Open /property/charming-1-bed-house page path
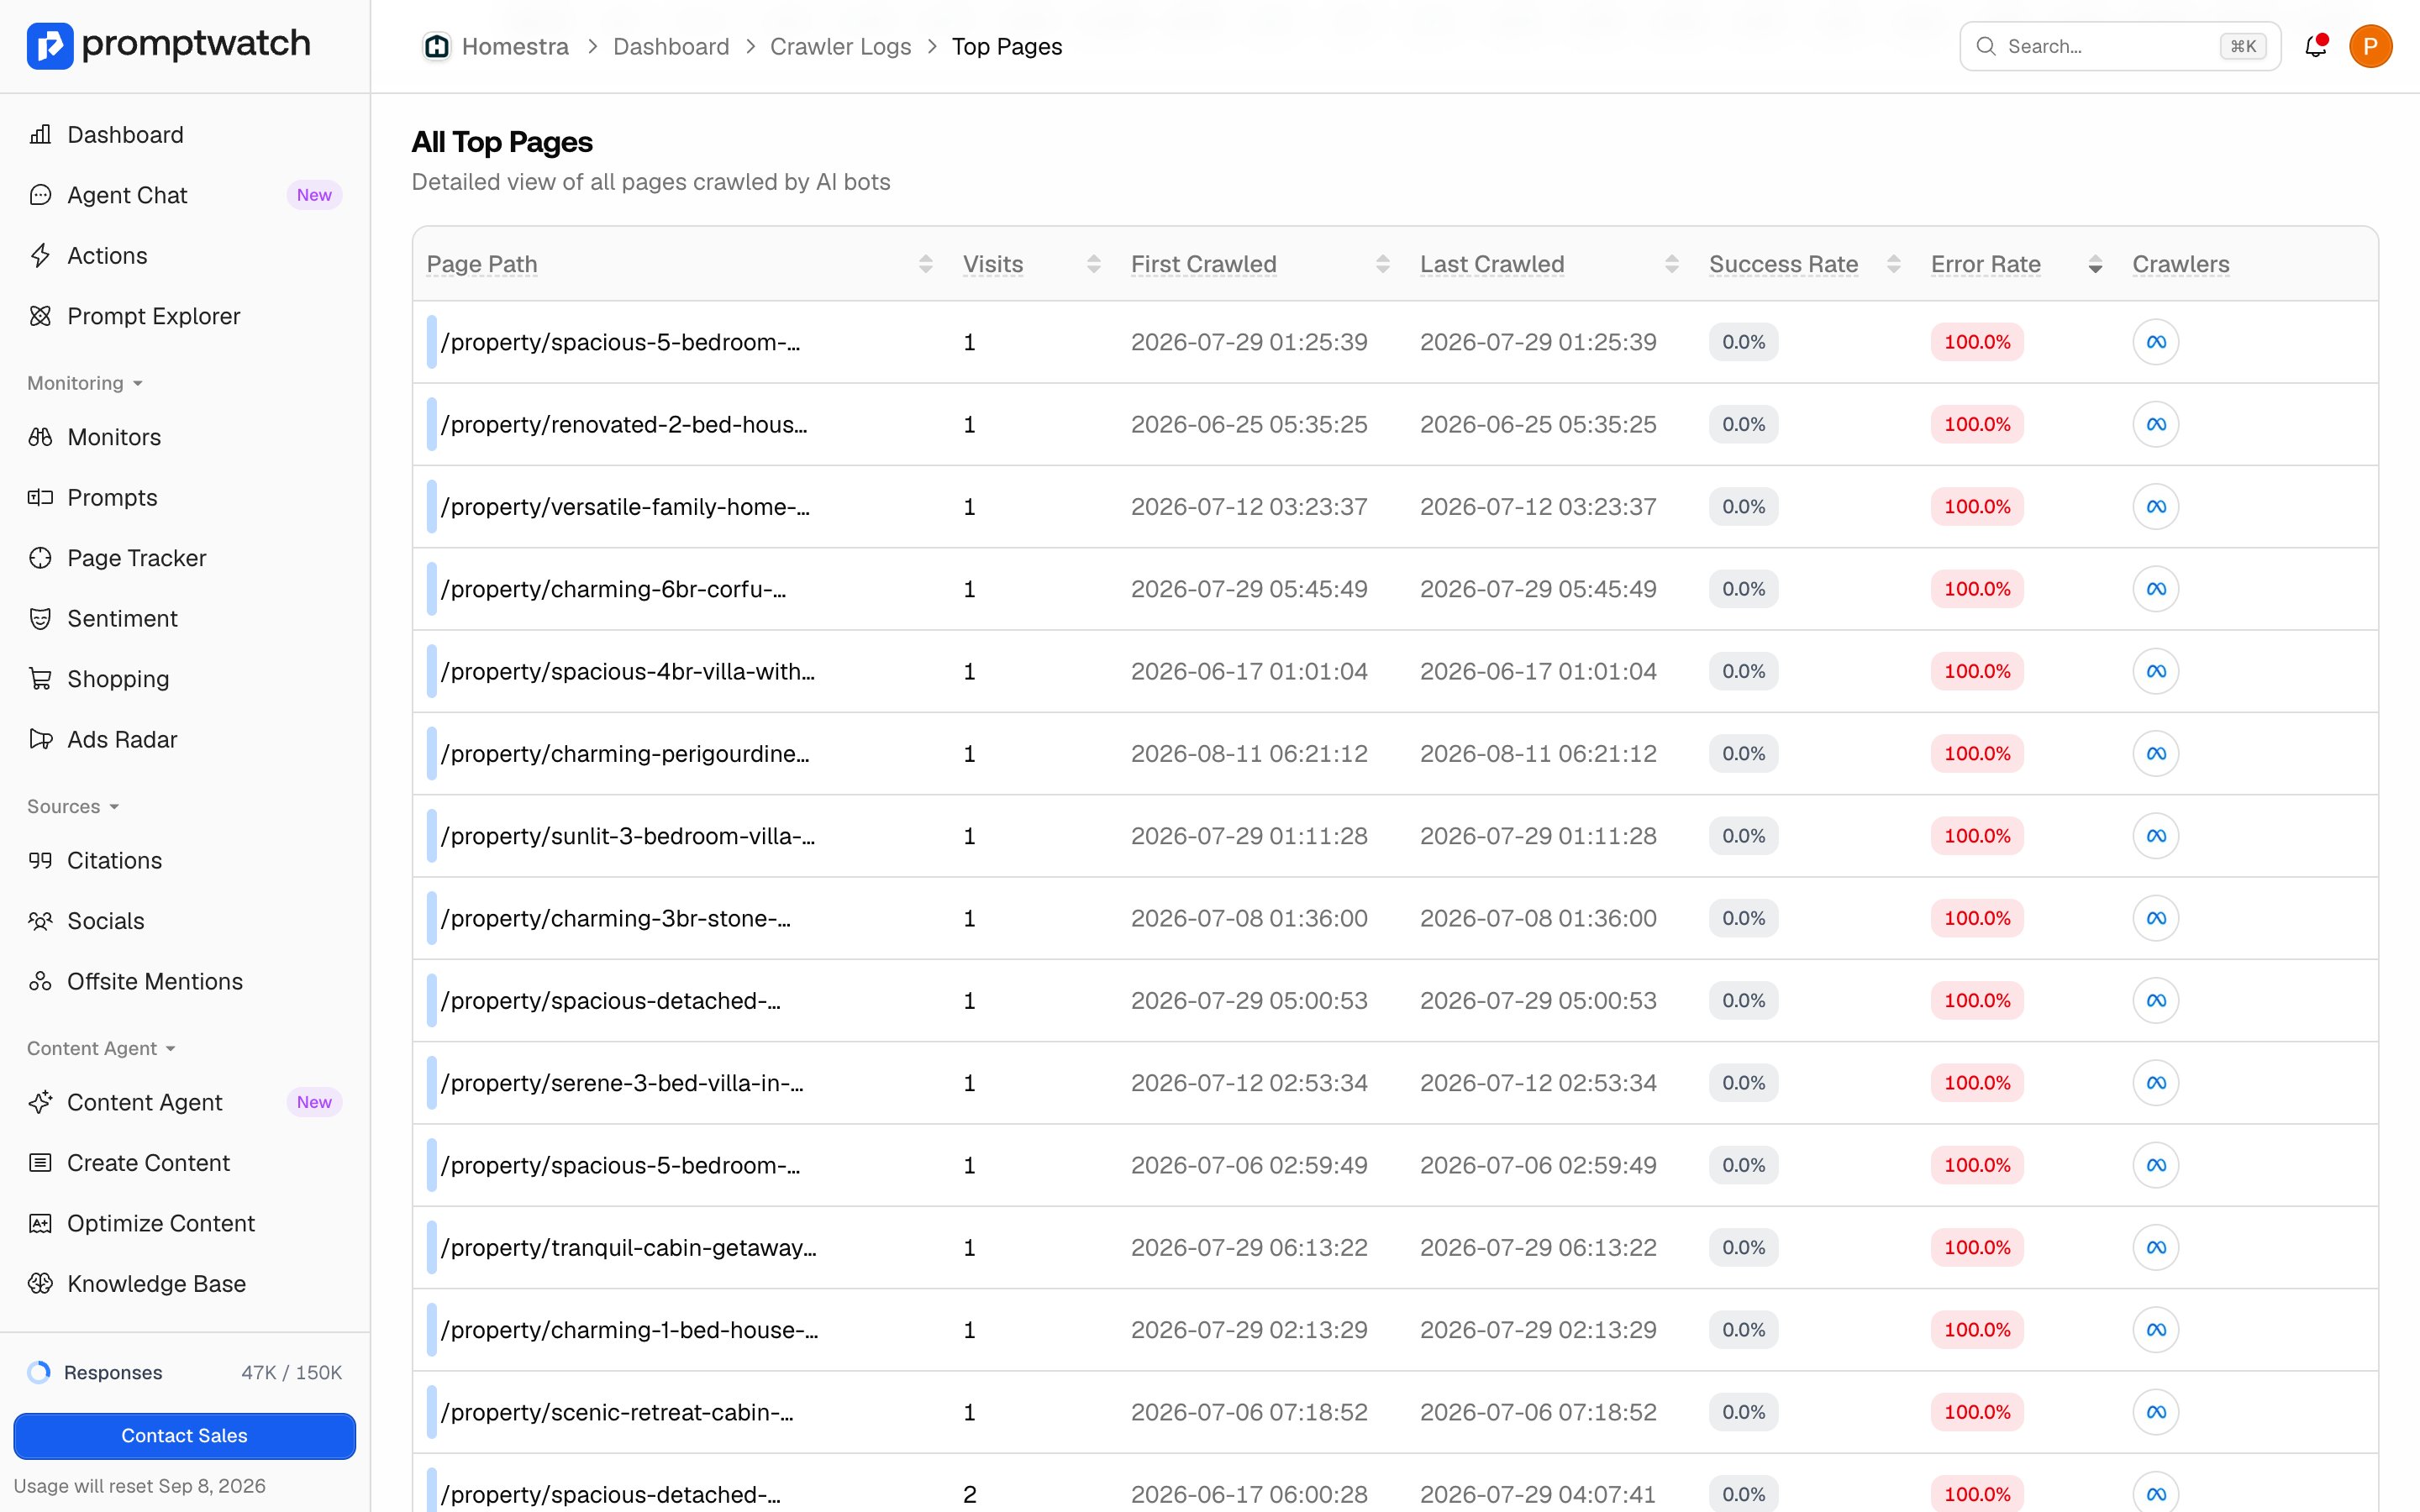2420x1512 pixels. coord(629,1330)
